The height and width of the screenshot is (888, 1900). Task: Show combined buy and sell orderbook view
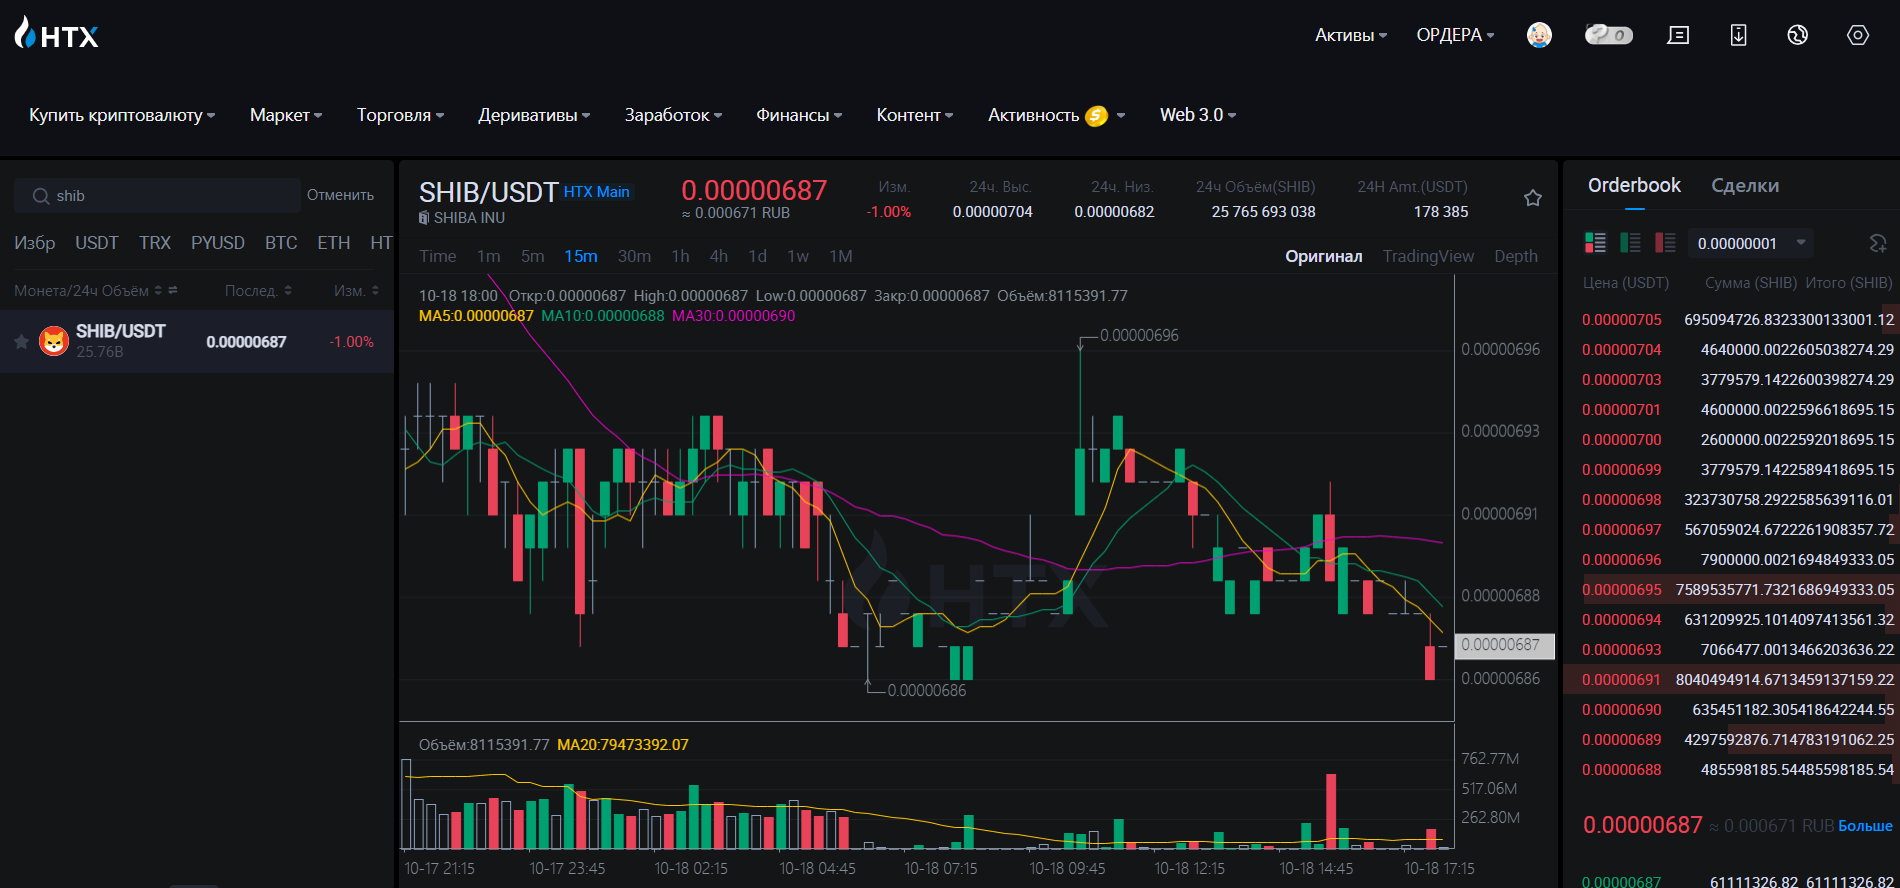pos(1596,243)
